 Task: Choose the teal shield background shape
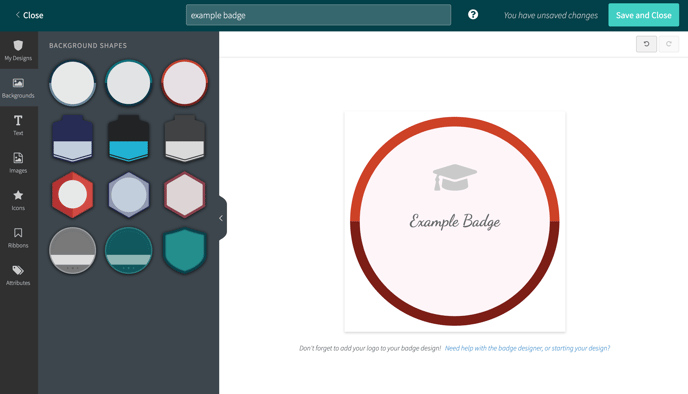[185, 251]
